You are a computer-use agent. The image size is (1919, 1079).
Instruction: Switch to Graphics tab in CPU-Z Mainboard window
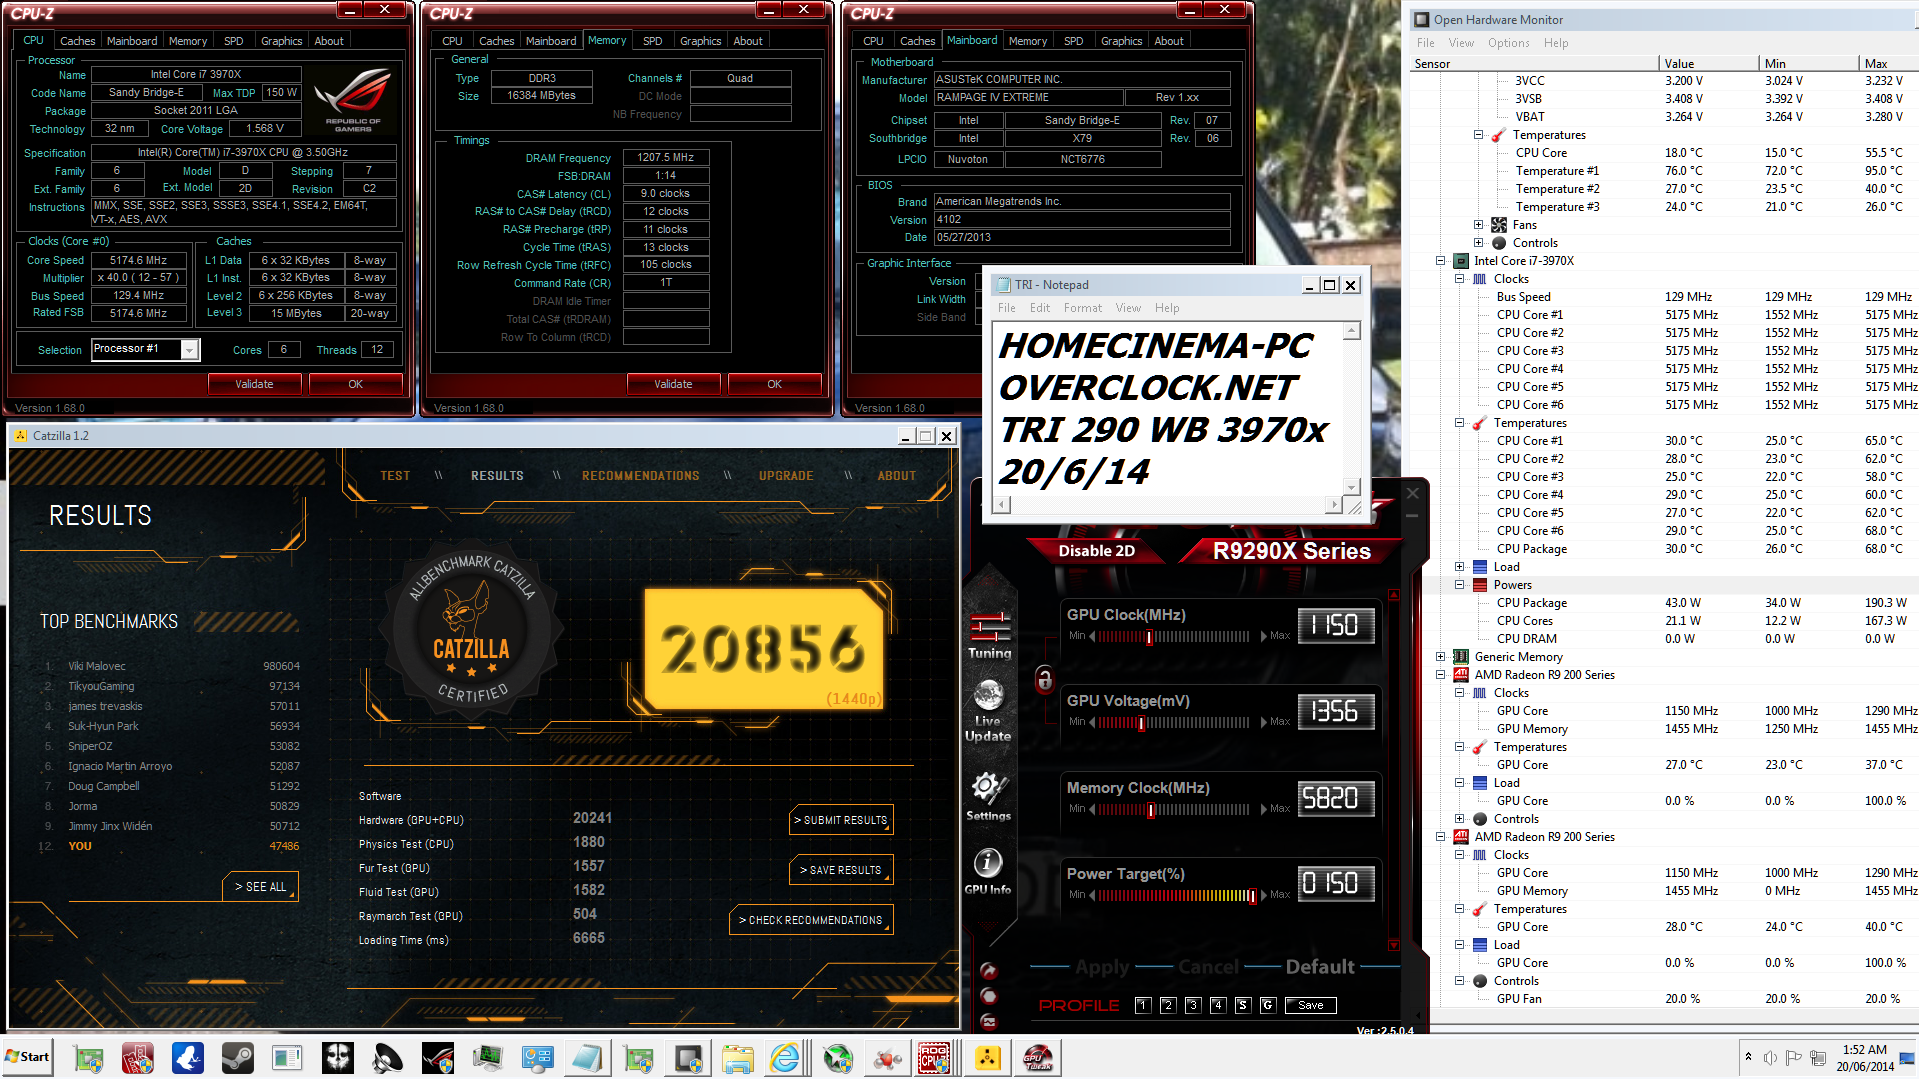(x=1121, y=41)
